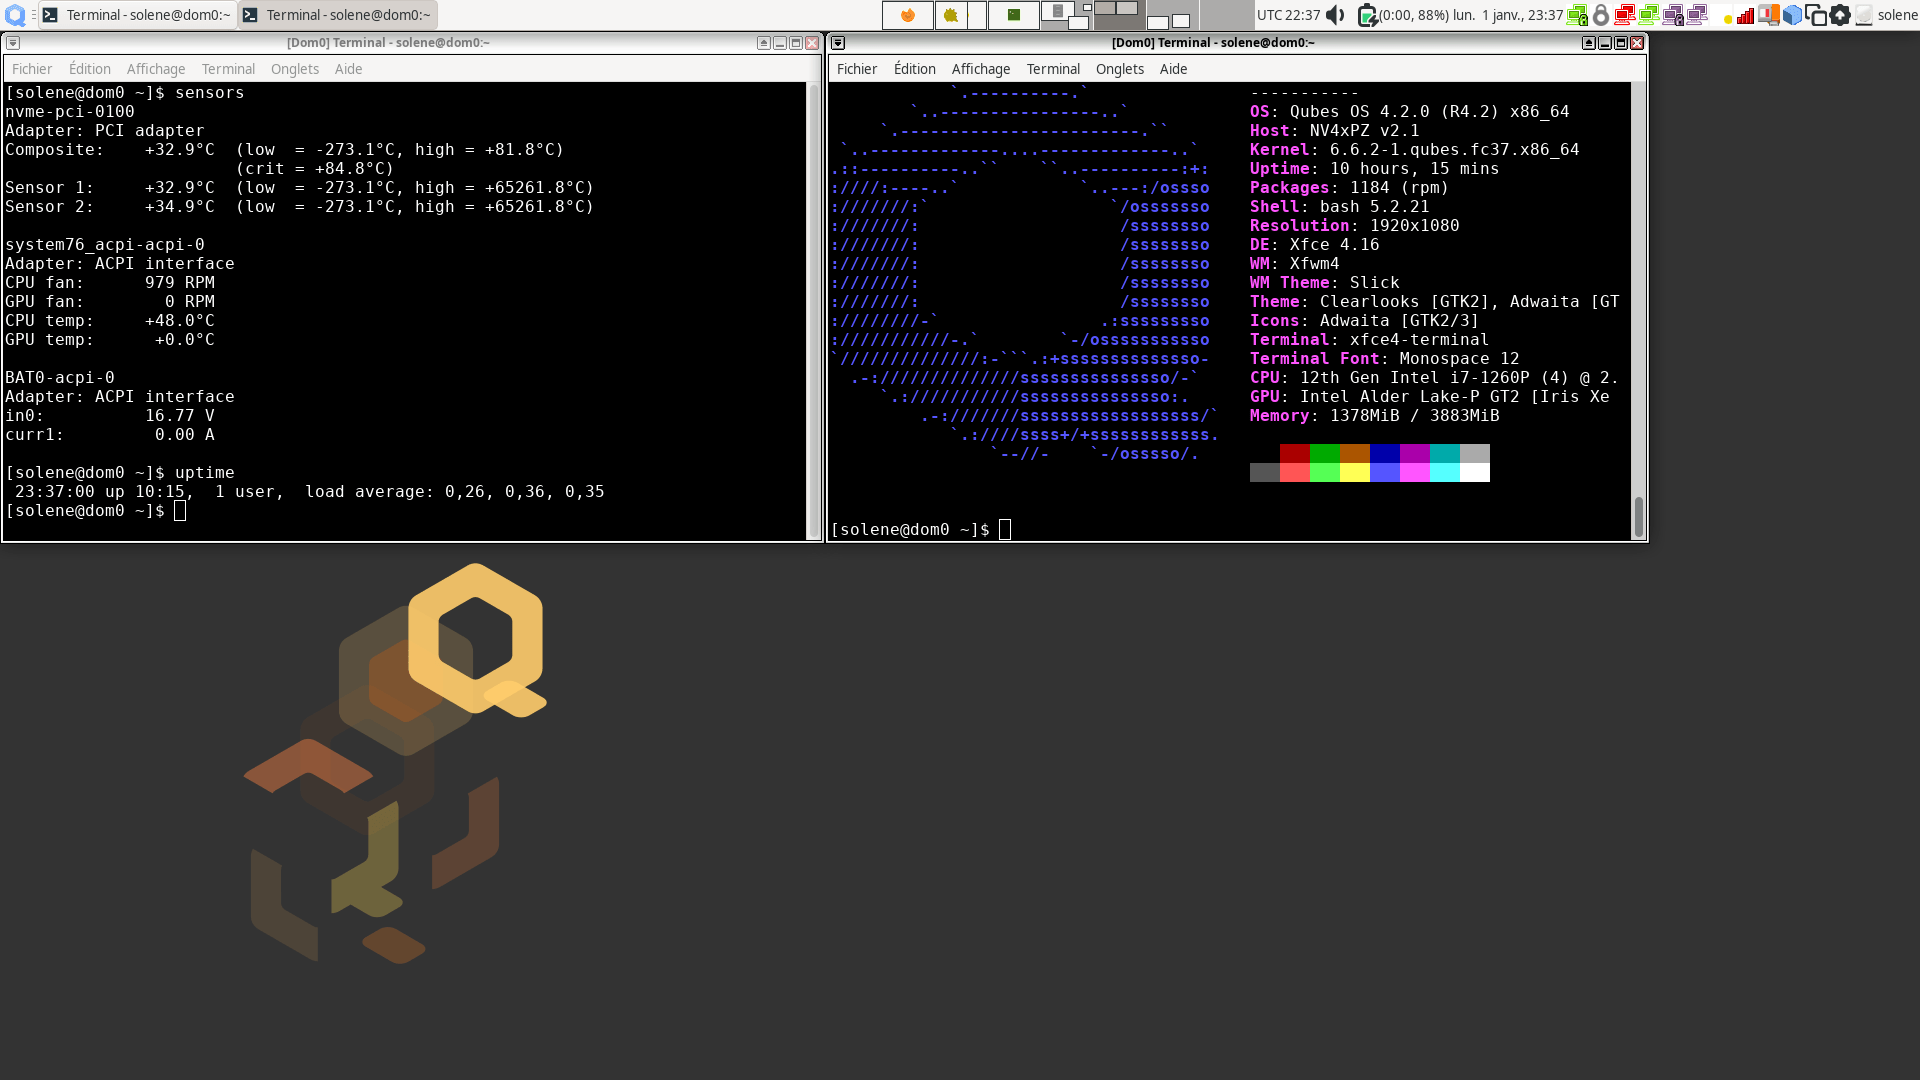Click the red qube domain tray icon
This screenshot has height=1080, width=1920.
1624,15
